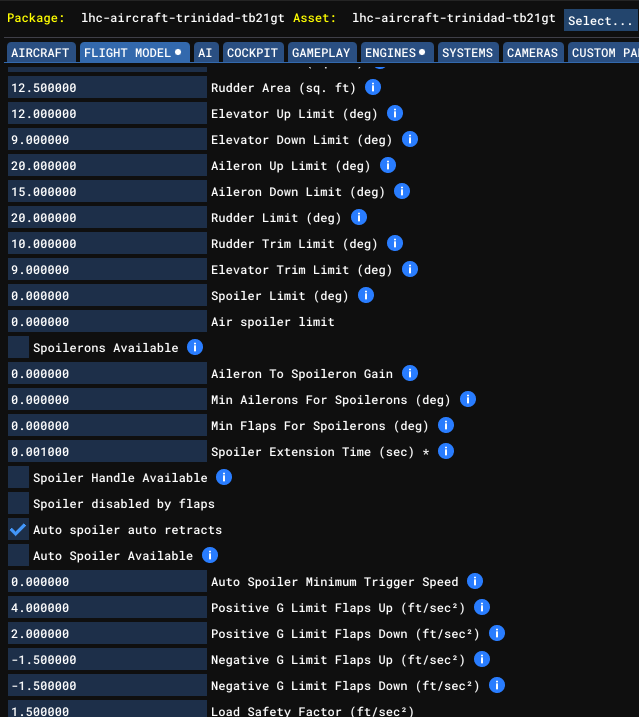639x717 pixels.
Task: Switch to the AIRCRAFT tab
Action: [x=40, y=53]
